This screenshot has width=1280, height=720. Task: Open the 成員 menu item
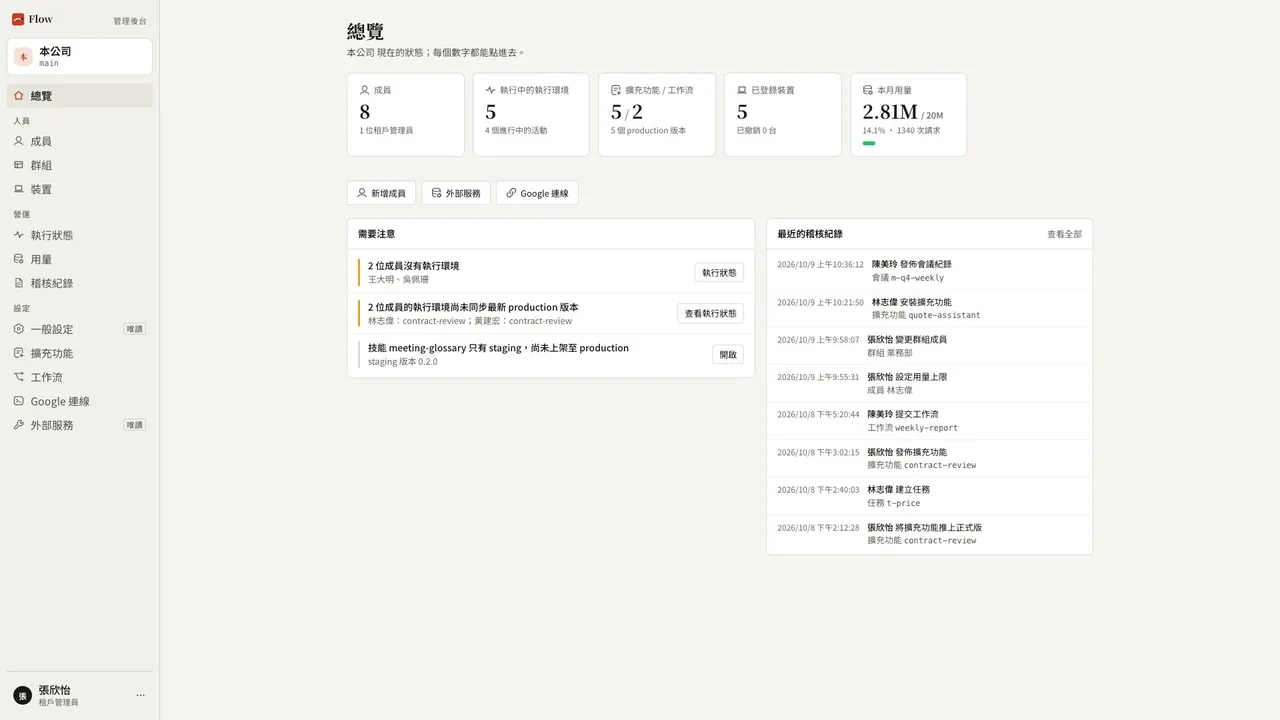click(x=80, y=141)
